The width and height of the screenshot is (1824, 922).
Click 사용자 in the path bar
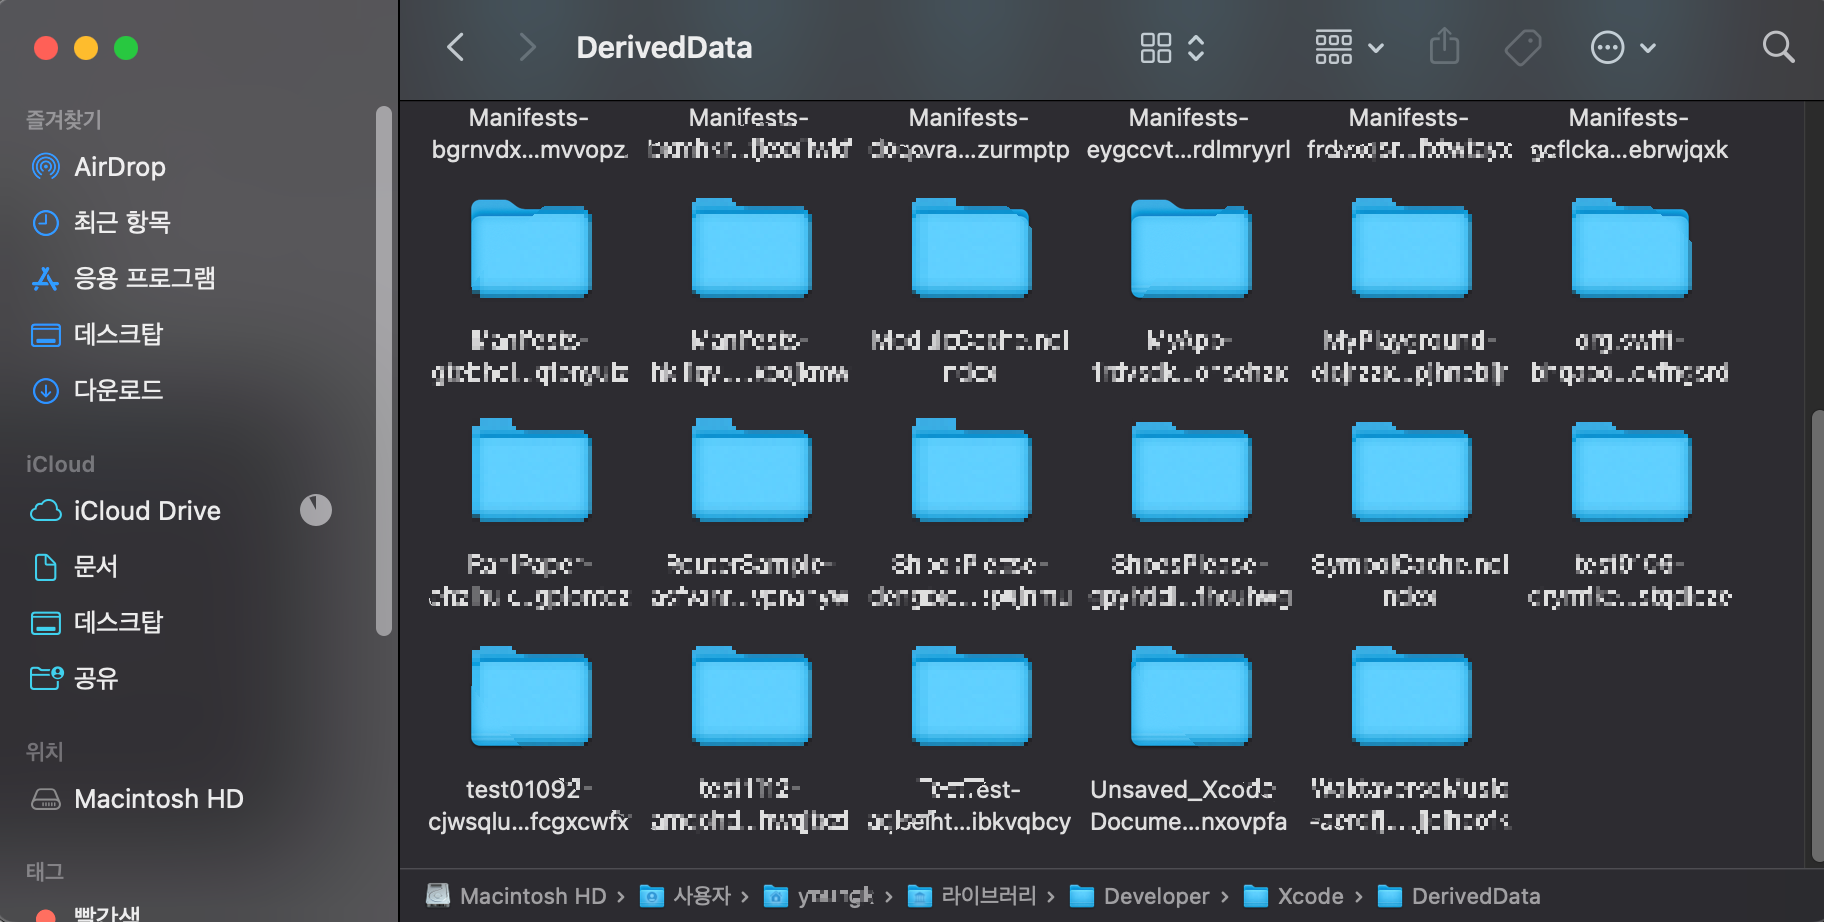tap(686, 896)
